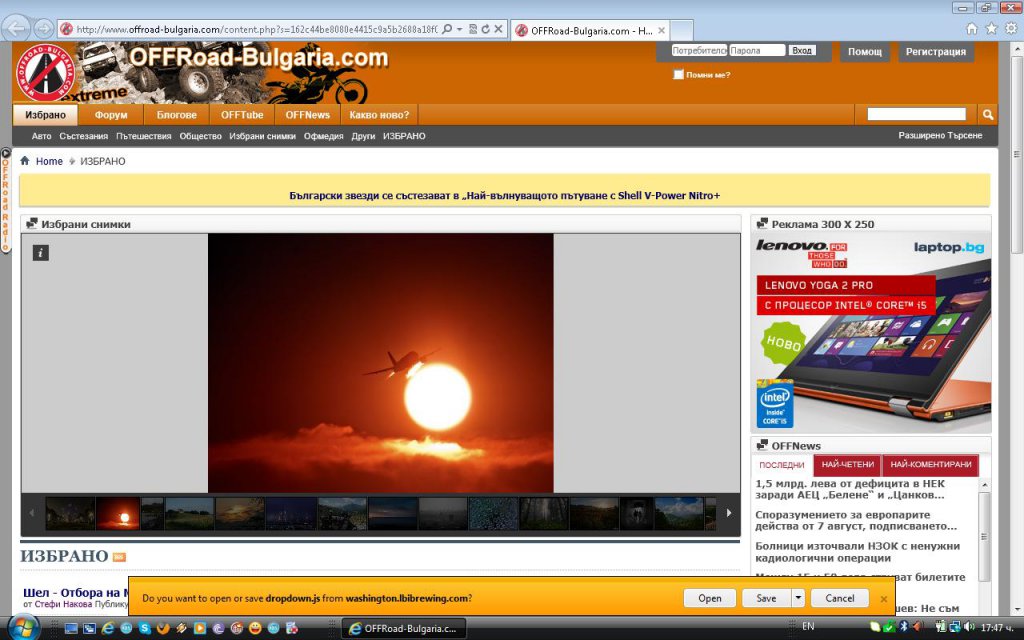This screenshot has width=1024, height=640.
Task: Open browser Tools gear icon
Action: [1011, 29]
